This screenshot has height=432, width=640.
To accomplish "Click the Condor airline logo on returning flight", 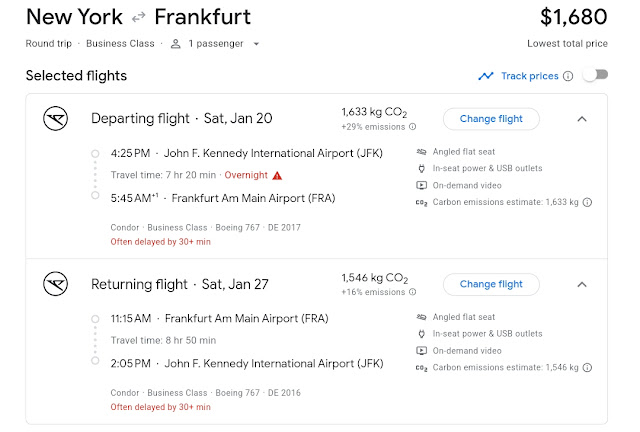I will click(55, 284).
